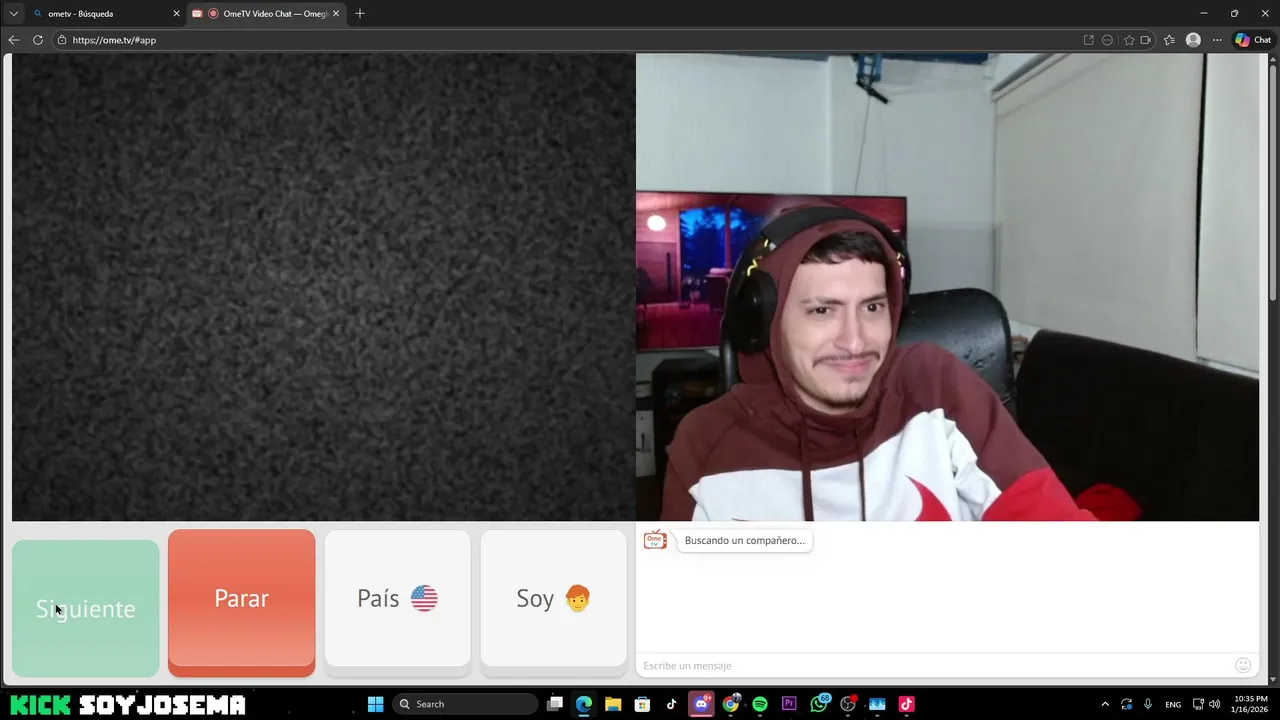Screen dimensions: 1280x720
Task: Click the camera permission icon in address bar
Action: (x=1146, y=40)
